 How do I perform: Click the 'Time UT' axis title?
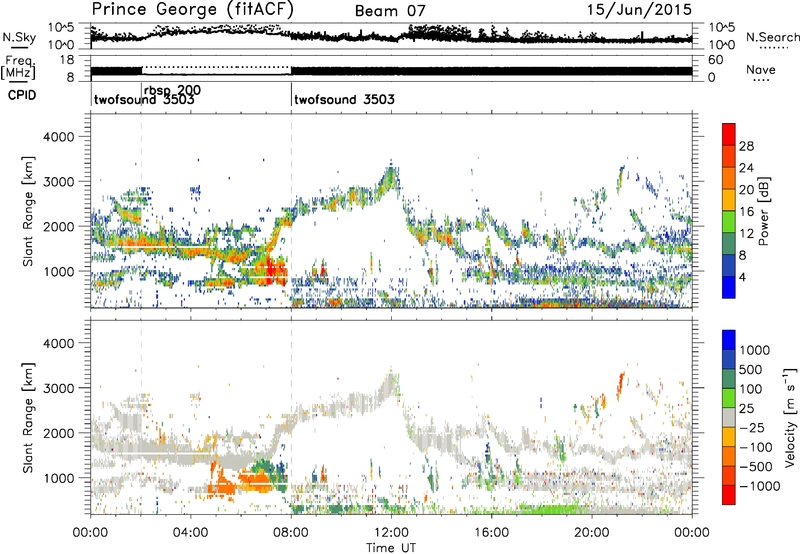coord(391,548)
